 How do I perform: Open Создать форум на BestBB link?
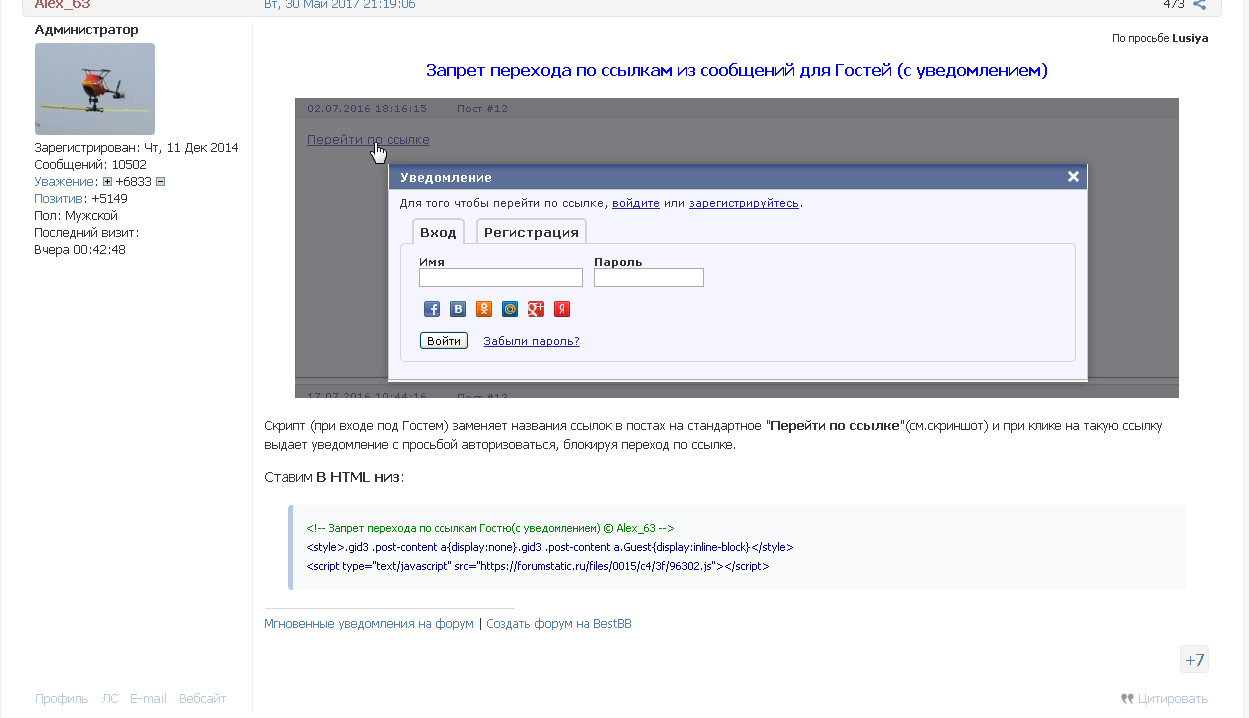(x=559, y=624)
